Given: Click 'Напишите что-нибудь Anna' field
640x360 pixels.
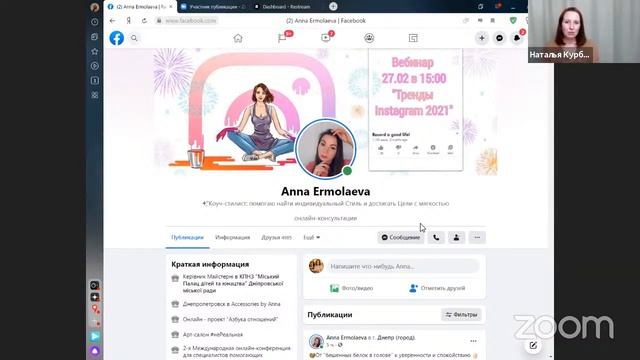Looking at the screenshot, I should 403,266.
